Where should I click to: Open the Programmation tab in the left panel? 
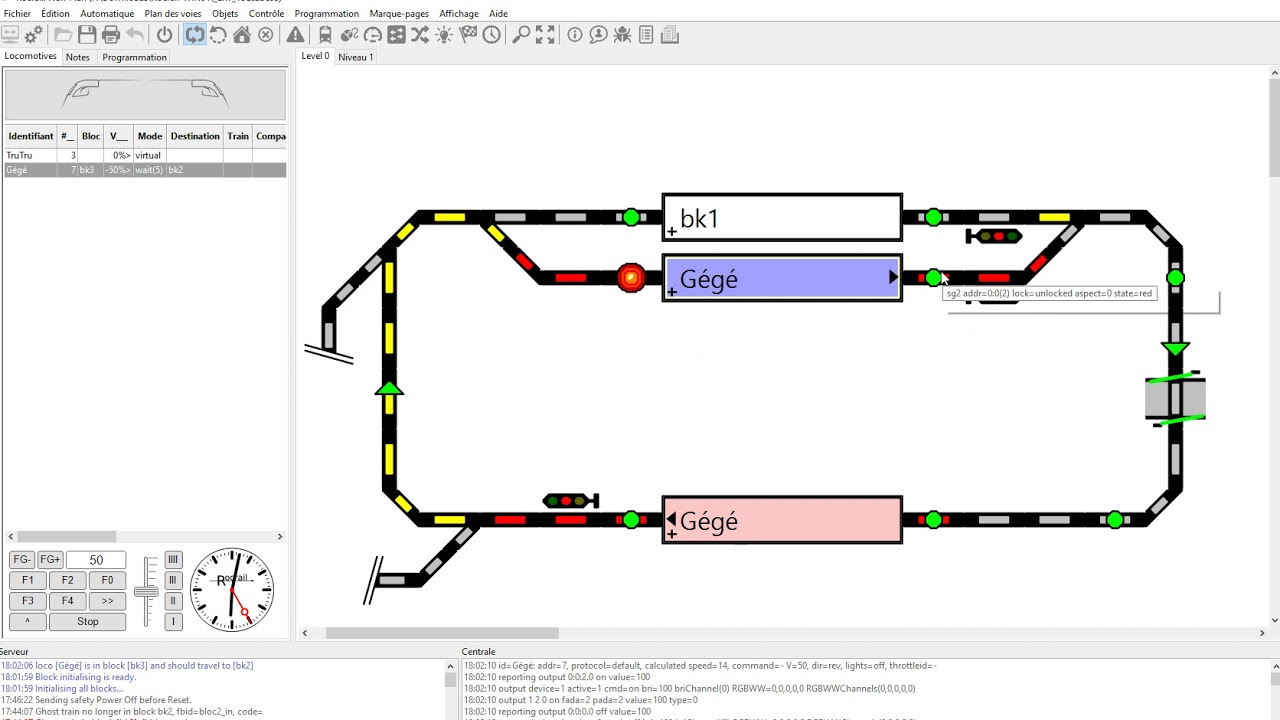click(134, 57)
